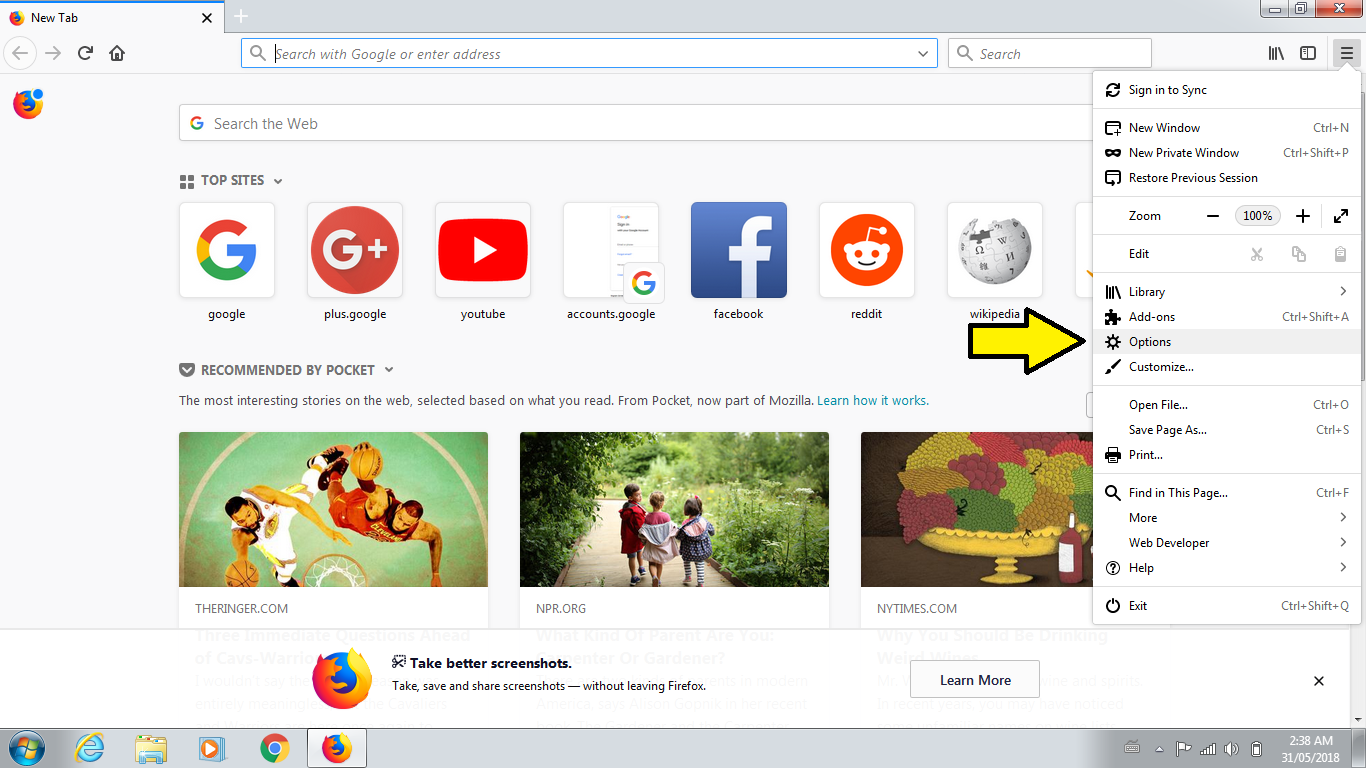The width and height of the screenshot is (1366, 768).
Task: Enter full screen via the arrows icon
Action: tap(1341, 216)
